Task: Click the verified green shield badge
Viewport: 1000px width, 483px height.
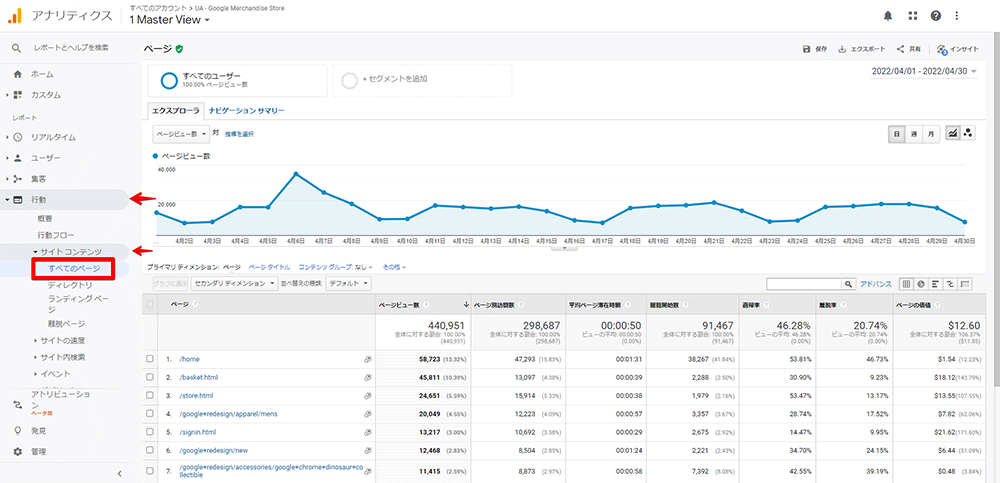Action: click(180, 48)
